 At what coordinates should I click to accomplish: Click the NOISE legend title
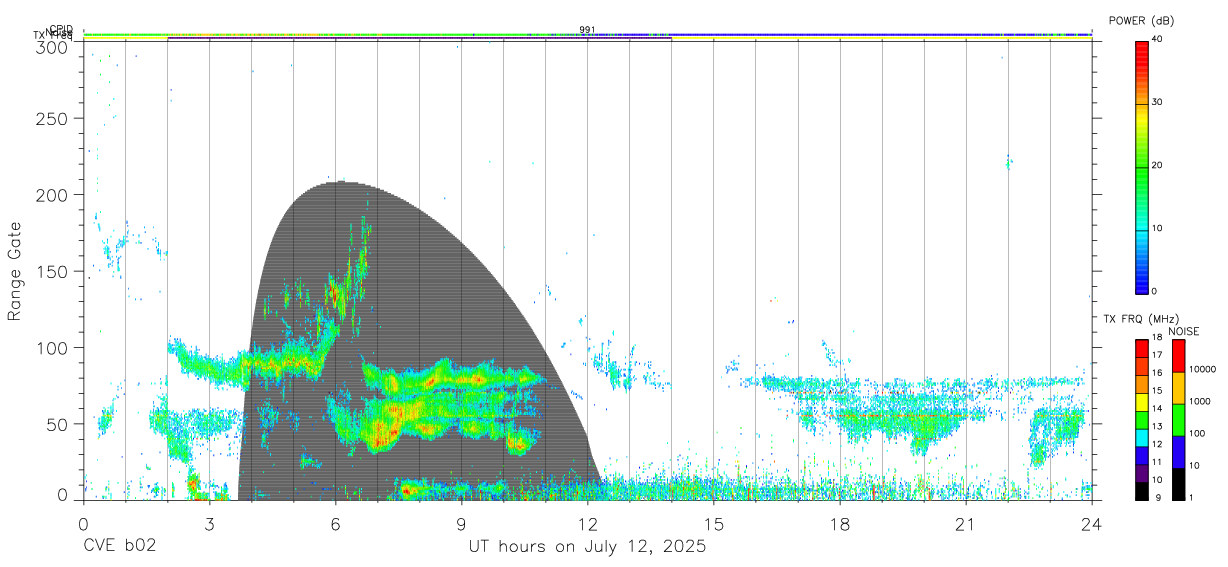point(1184,331)
